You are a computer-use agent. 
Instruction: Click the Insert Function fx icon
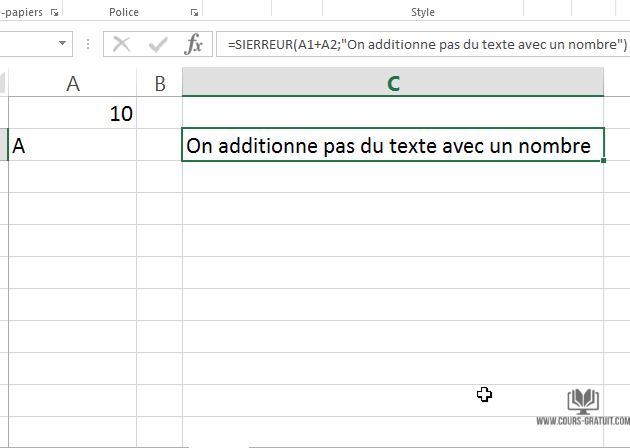(194, 45)
